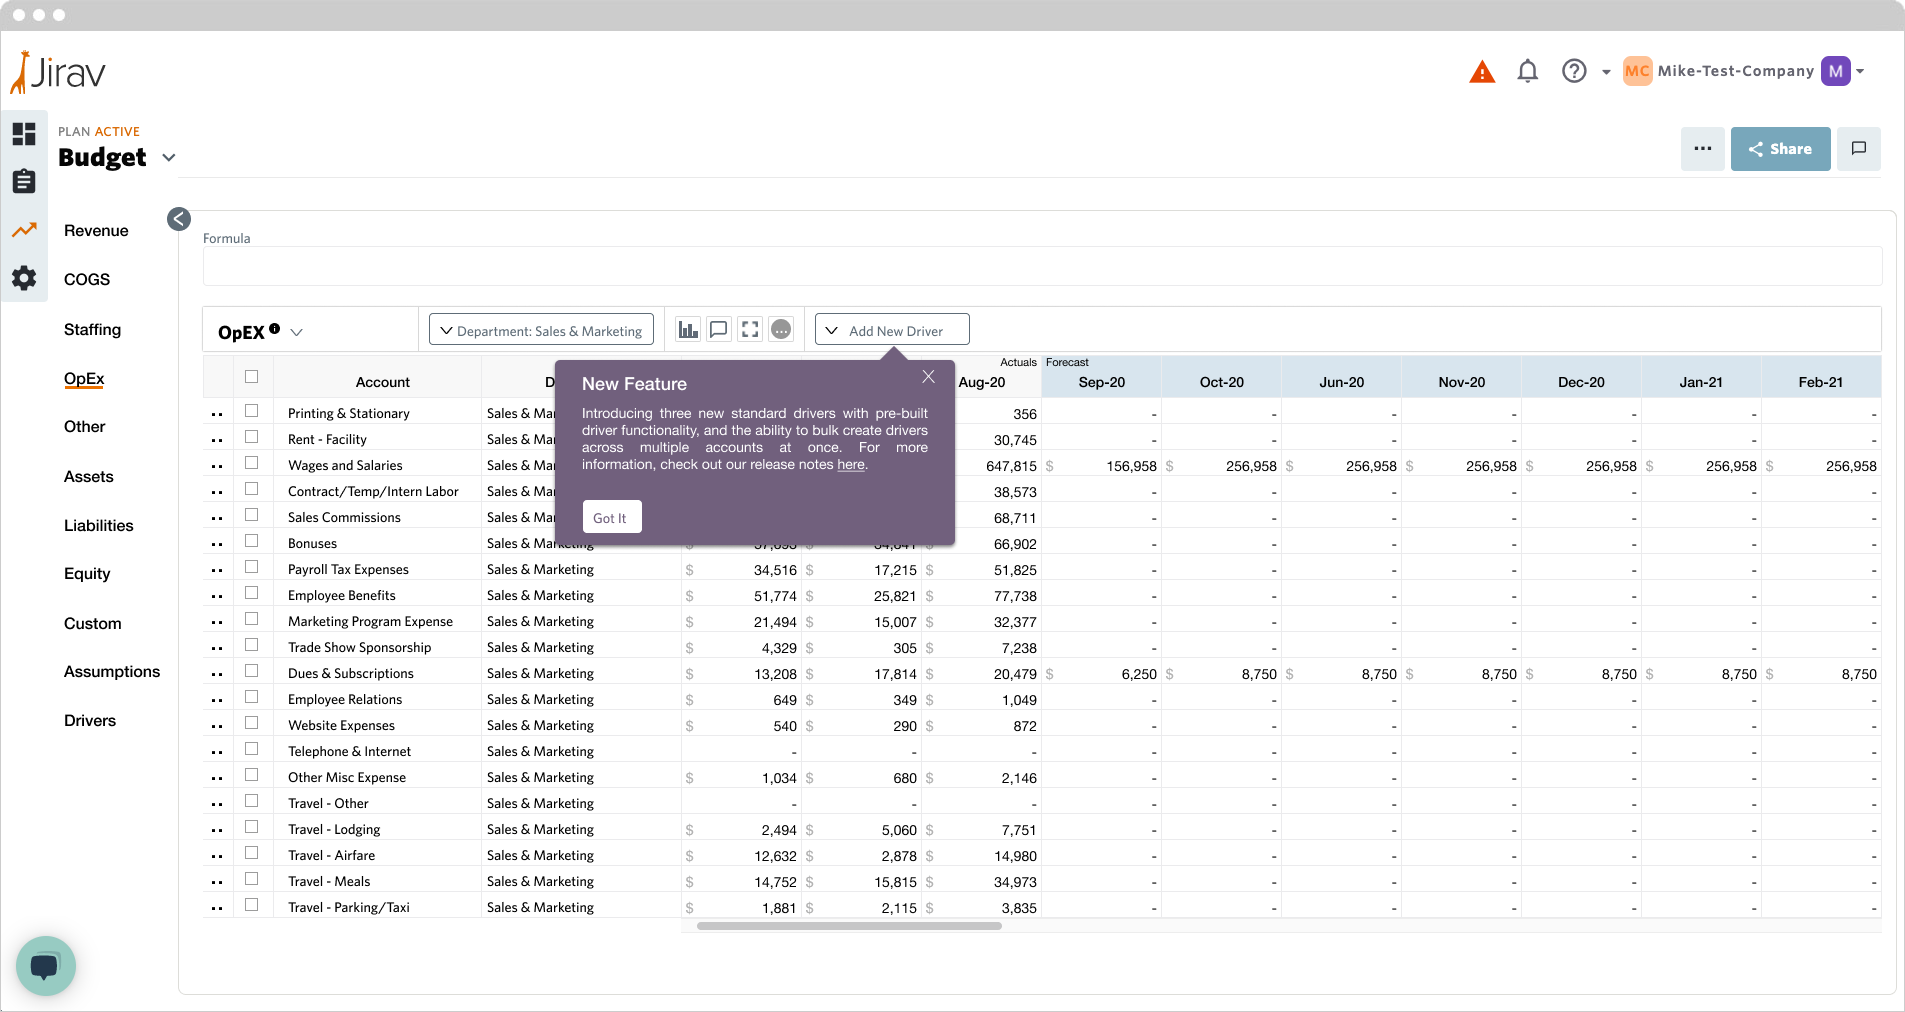Navigate to the Drivers section

[90, 720]
